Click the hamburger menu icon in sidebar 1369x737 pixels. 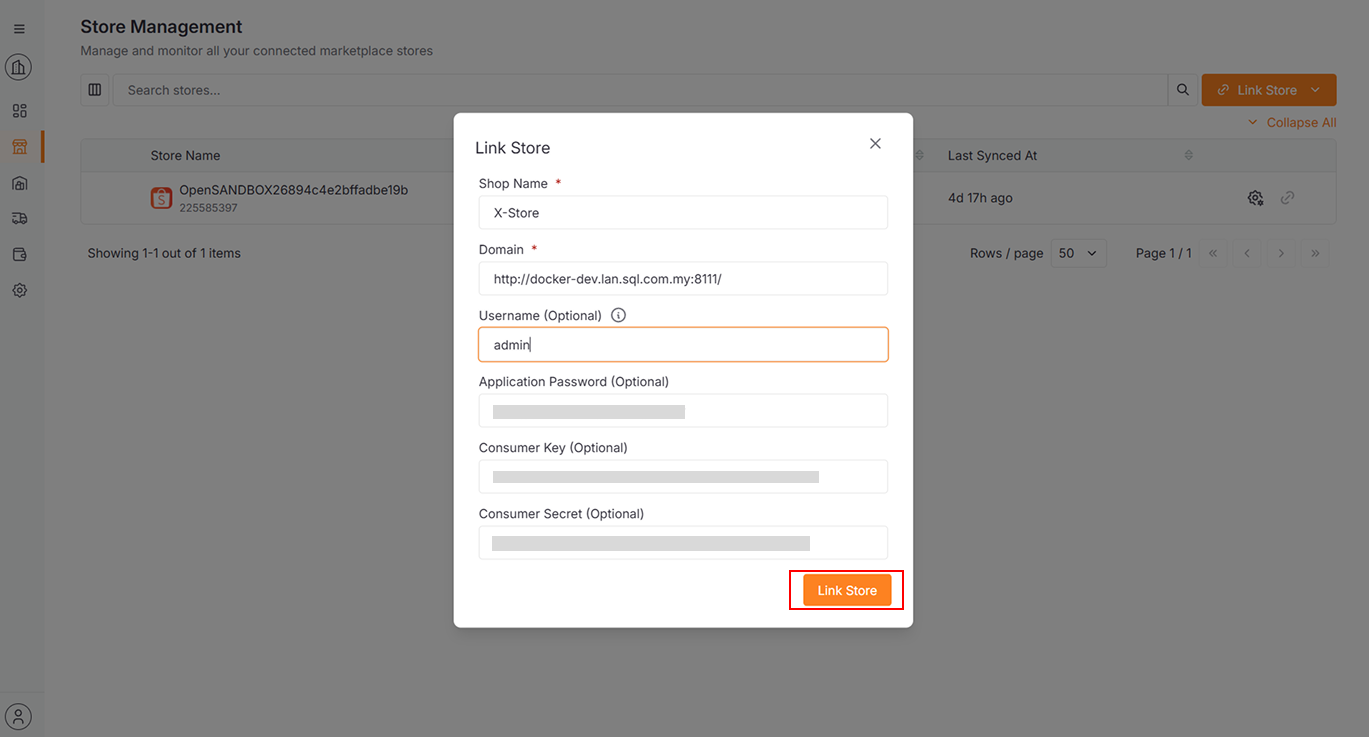pyautogui.click(x=19, y=29)
